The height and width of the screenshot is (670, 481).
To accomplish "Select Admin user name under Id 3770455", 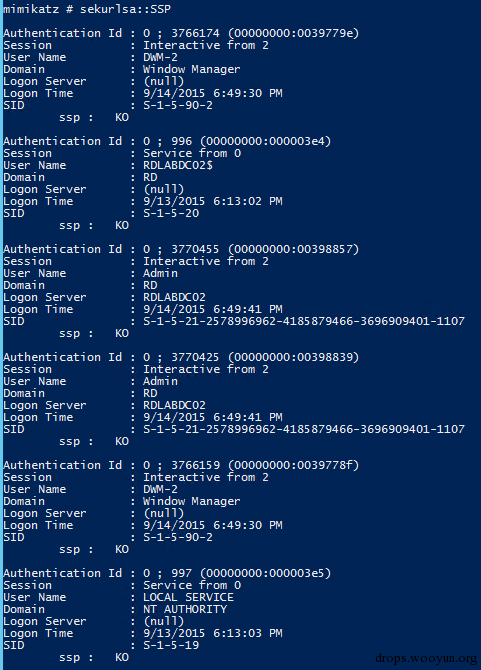I will tap(160, 273).
